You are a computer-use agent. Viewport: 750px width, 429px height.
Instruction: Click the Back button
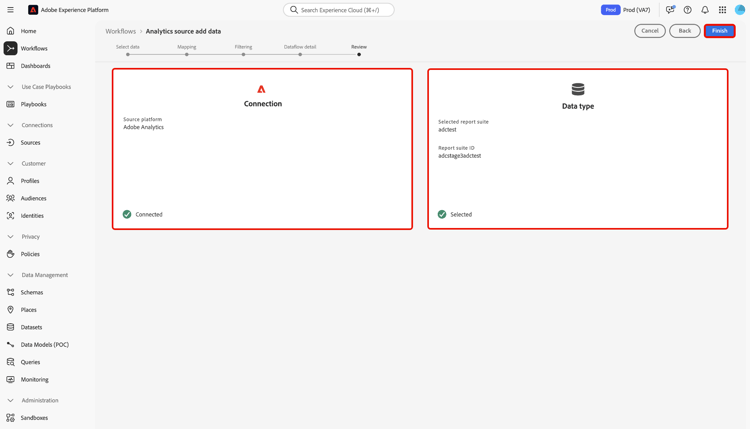tap(684, 31)
